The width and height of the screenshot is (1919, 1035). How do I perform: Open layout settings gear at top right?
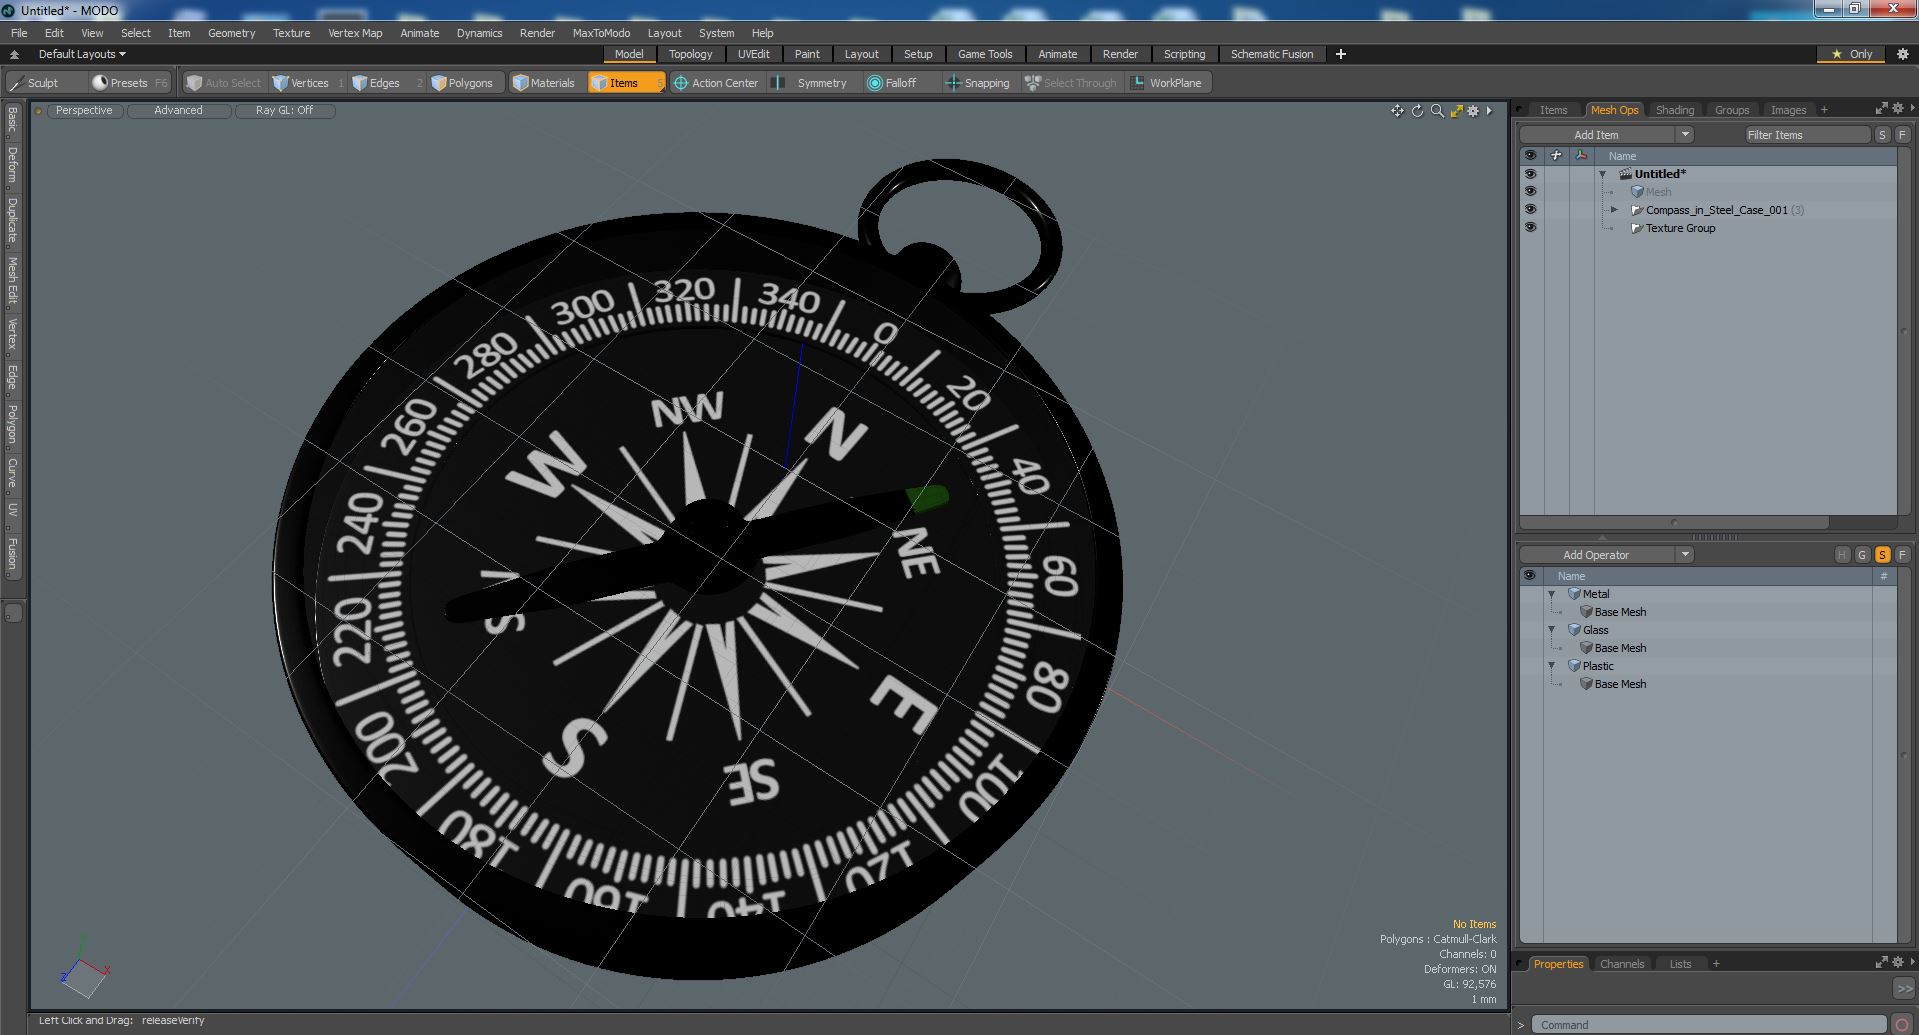point(1903,54)
